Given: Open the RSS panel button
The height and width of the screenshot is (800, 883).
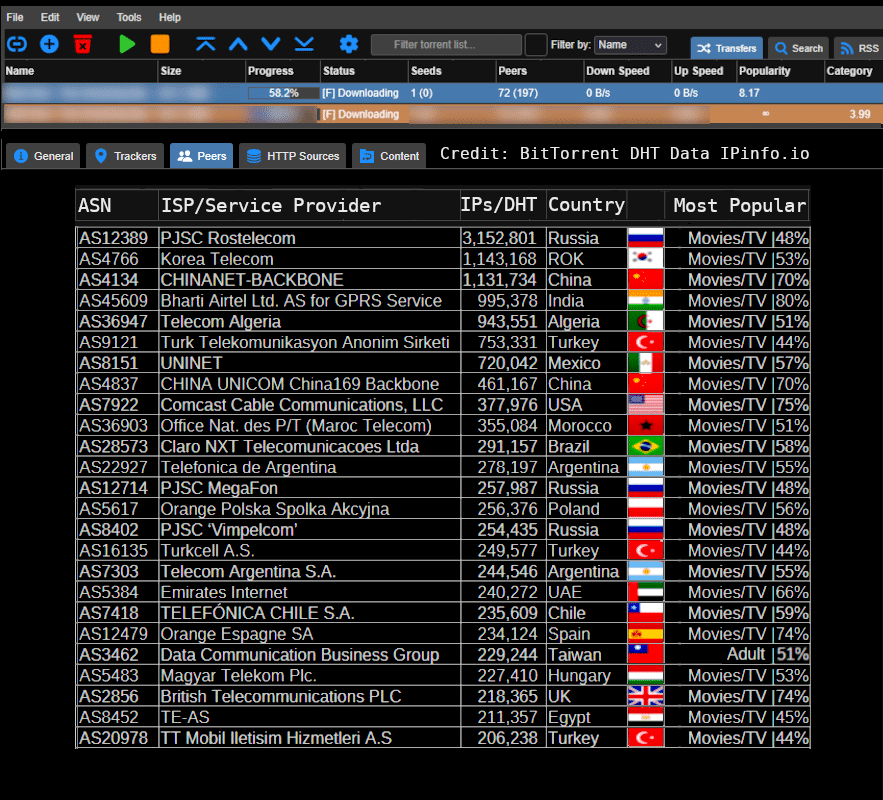Looking at the screenshot, I should click(859, 48).
